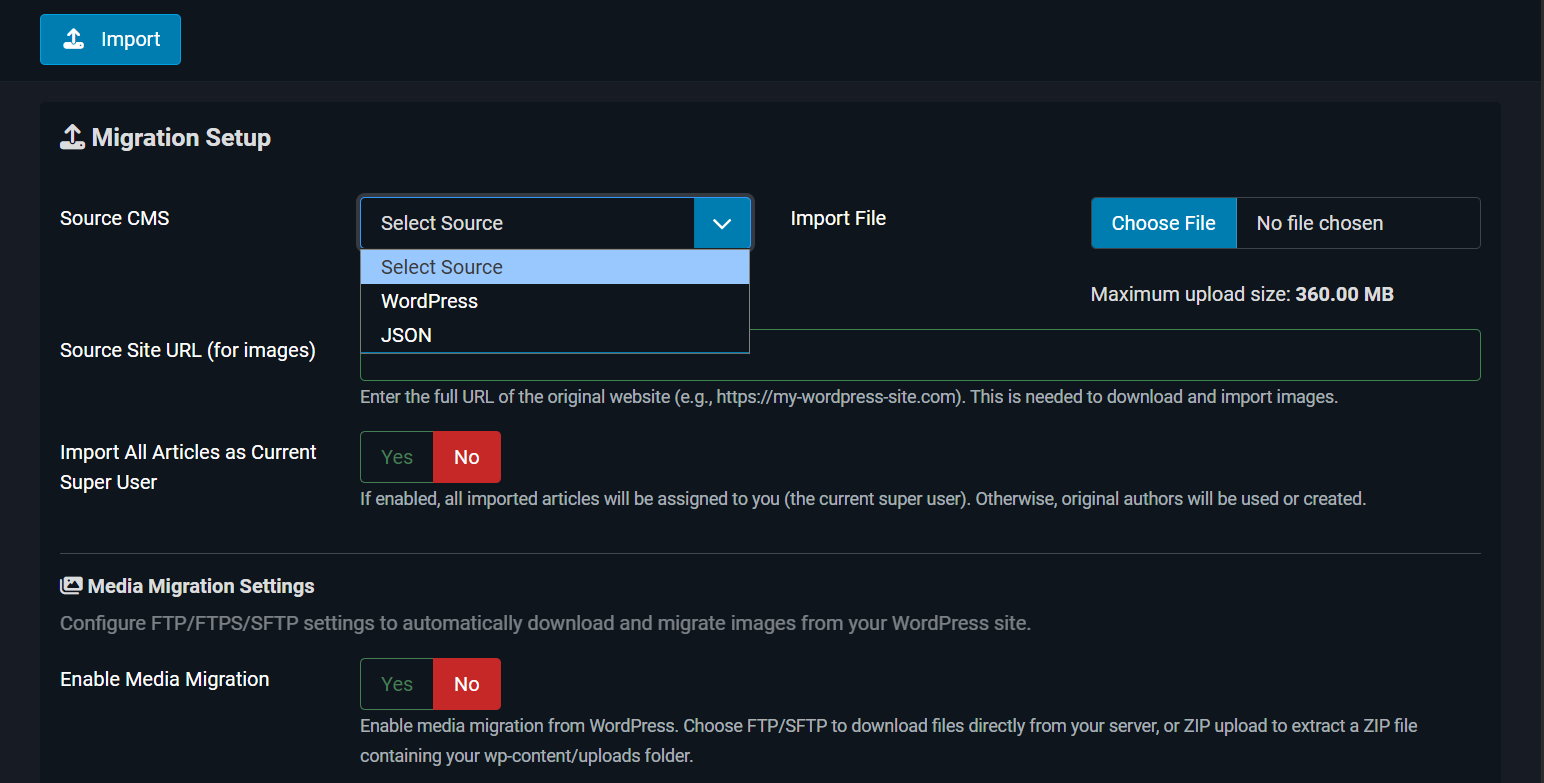The width and height of the screenshot is (1544, 783).
Task: Click the Source CMS label
Action: coord(115,218)
